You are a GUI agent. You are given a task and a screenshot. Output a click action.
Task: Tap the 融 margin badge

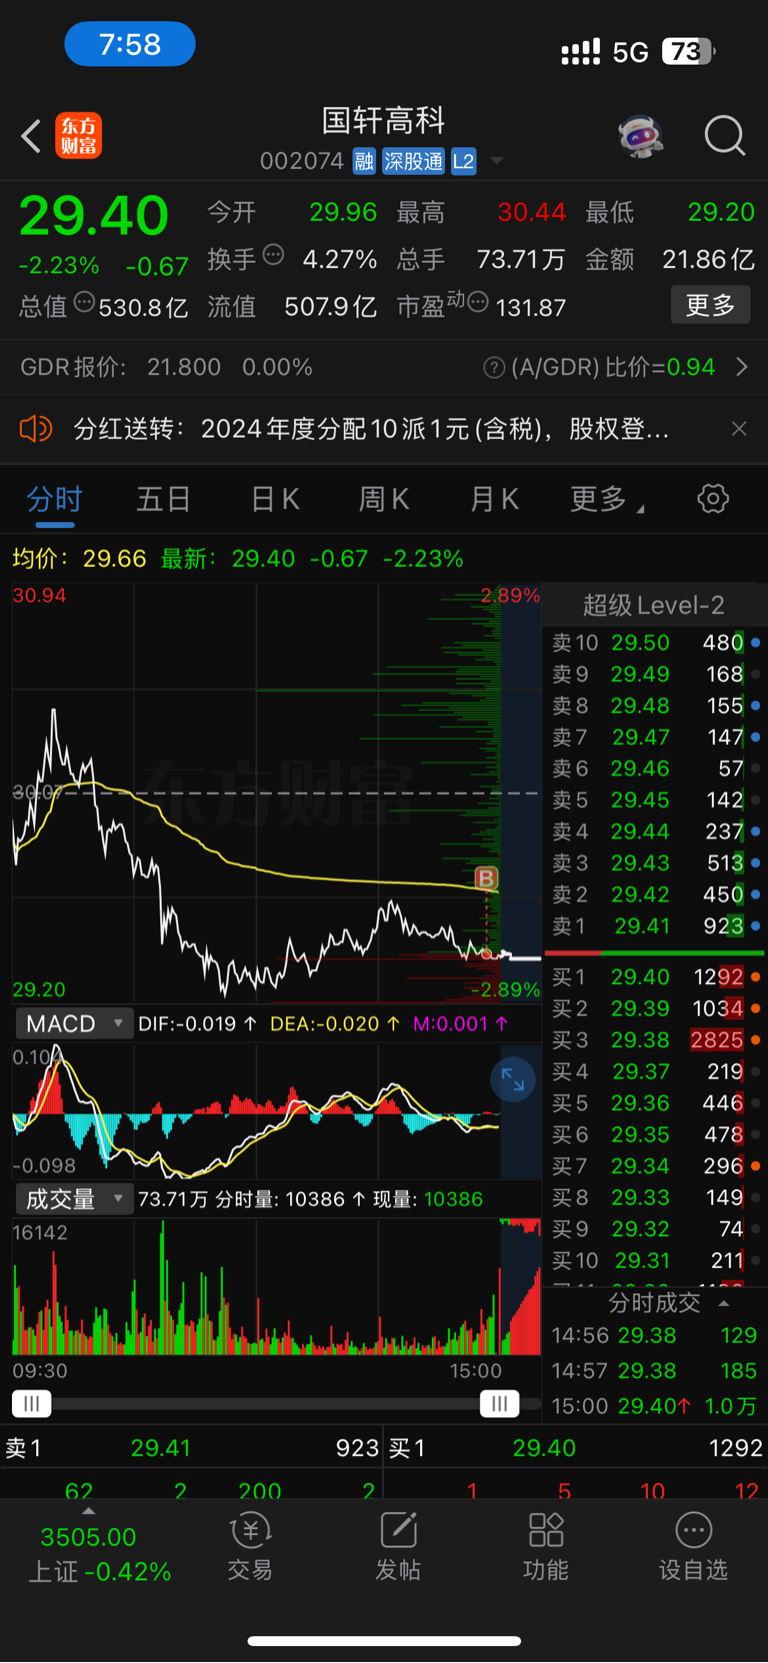[x=364, y=162]
